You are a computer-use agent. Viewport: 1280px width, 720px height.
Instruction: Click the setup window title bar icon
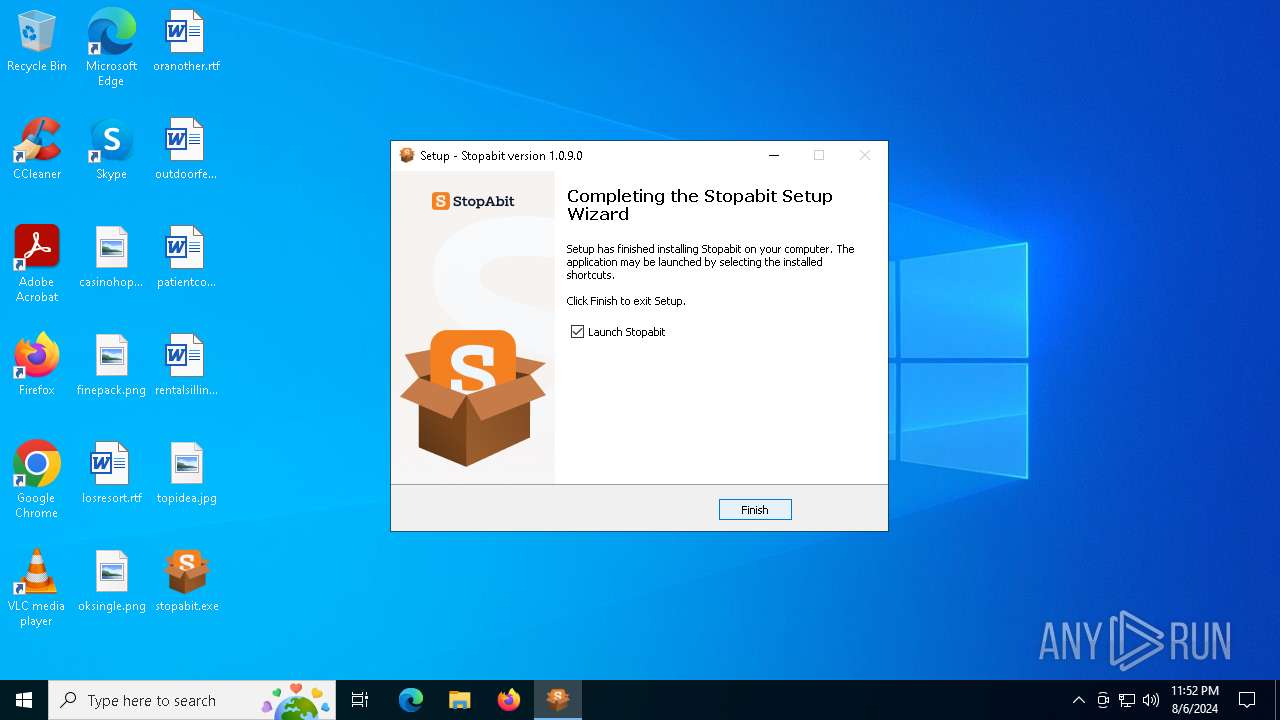(x=407, y=155)
